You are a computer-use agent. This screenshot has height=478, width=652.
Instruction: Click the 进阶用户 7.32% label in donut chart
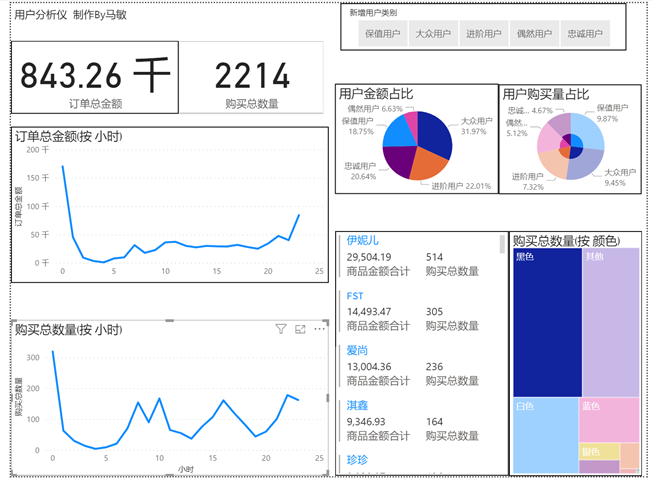coord(527,182)
